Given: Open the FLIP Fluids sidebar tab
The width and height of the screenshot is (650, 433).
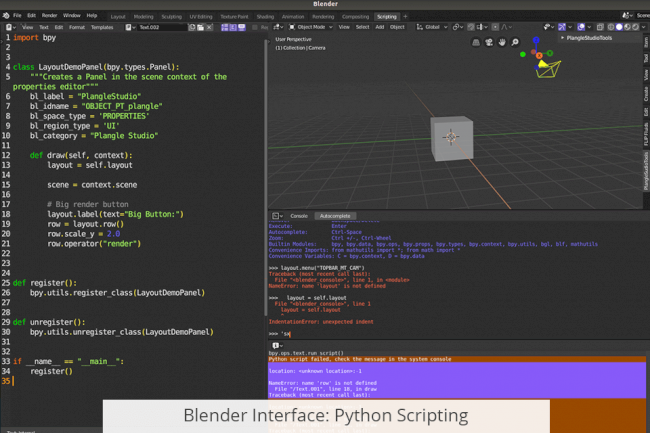Looking at the screenshot, I should (646, 133).
